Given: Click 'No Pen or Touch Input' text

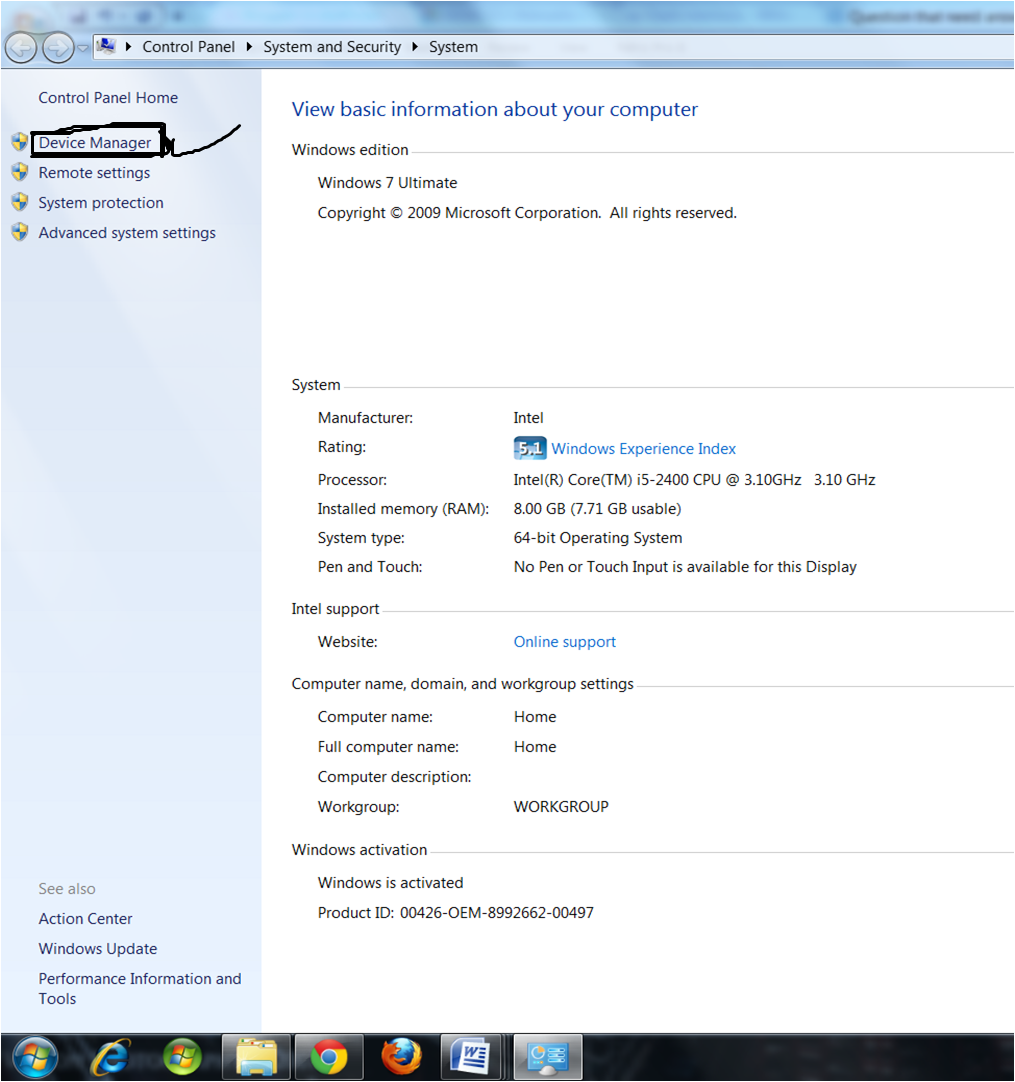Looking at the screenshot, I should (685, 567).
